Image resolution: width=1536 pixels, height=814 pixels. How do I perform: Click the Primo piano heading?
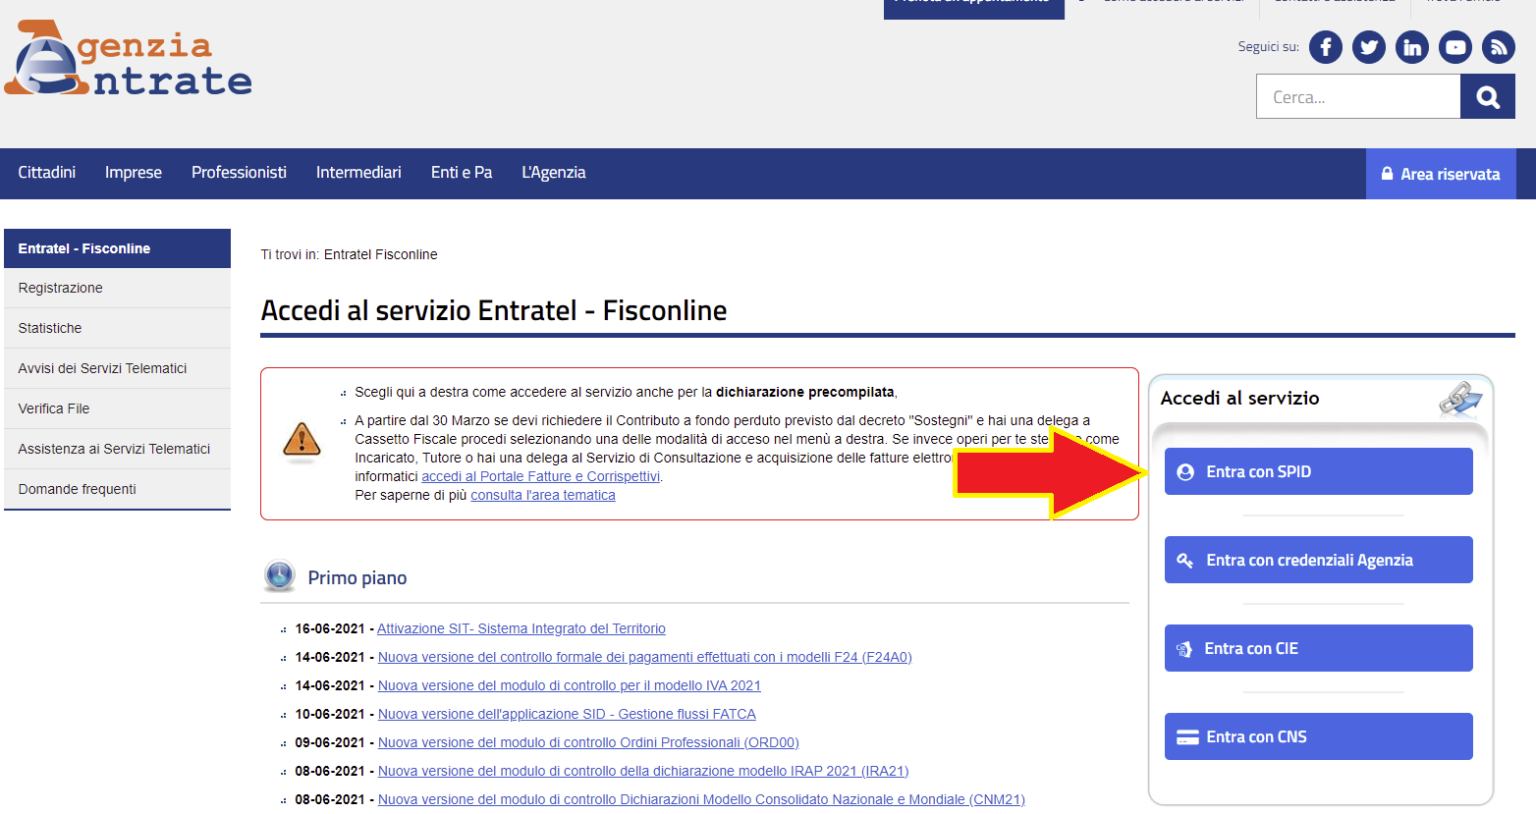tap(357, 578)
